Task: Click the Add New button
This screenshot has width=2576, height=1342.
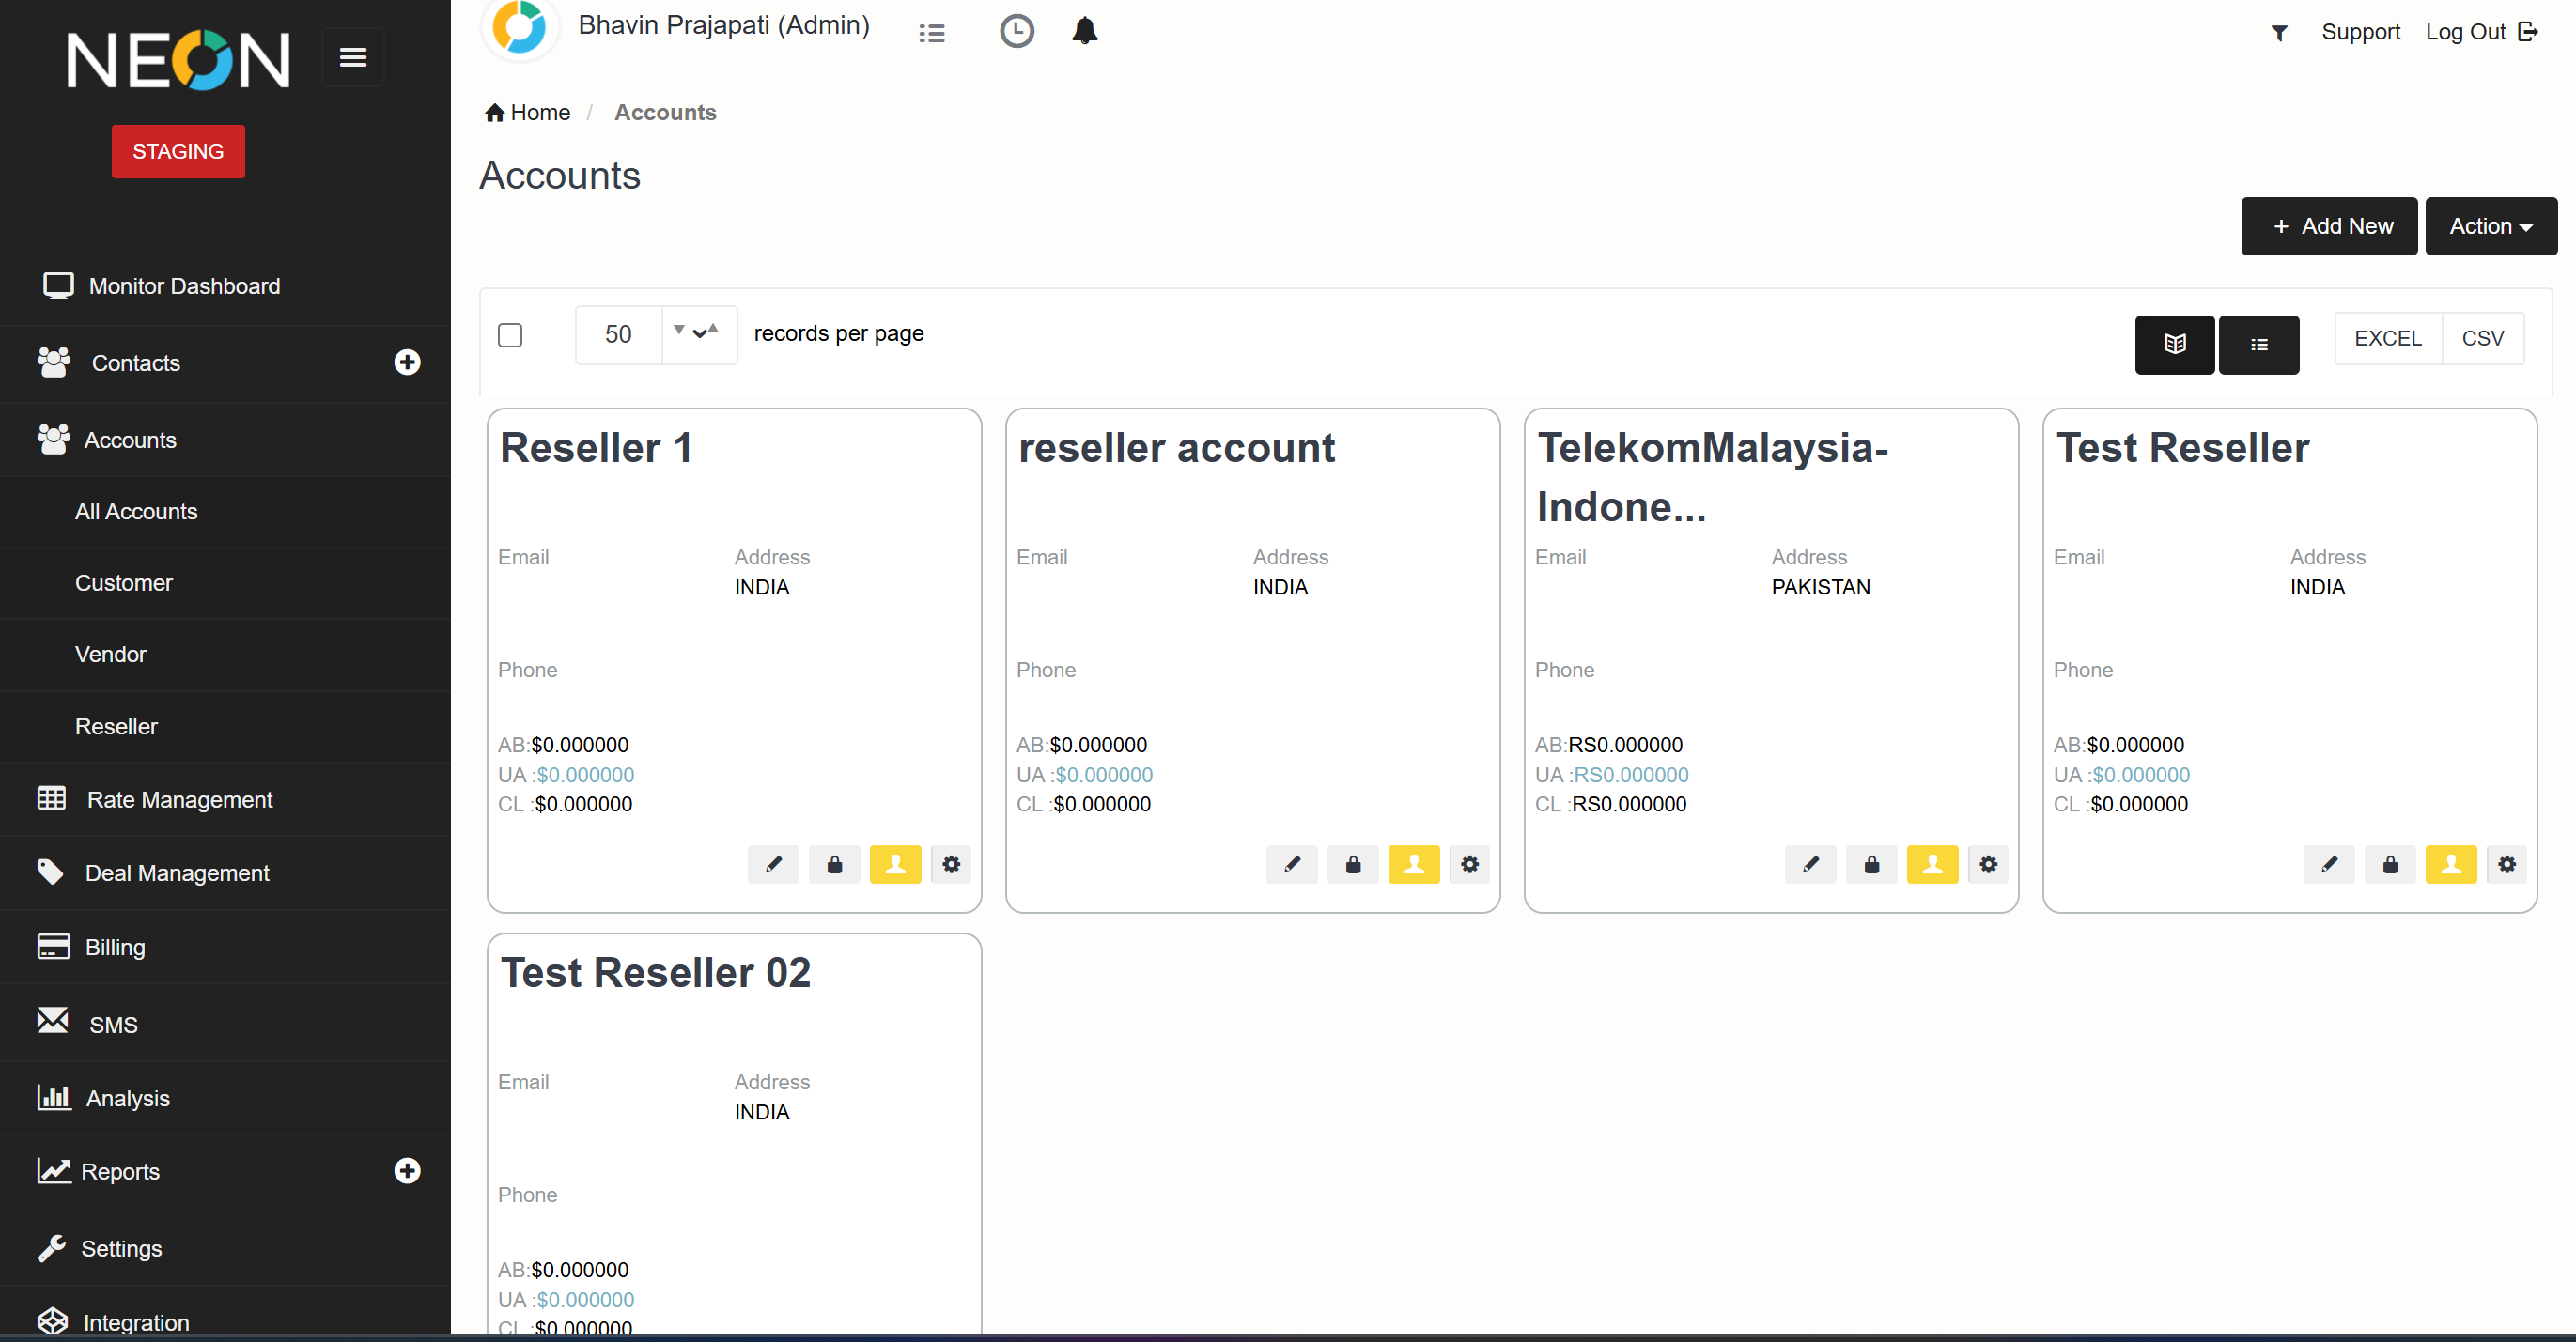Action: click(2328, 226)
